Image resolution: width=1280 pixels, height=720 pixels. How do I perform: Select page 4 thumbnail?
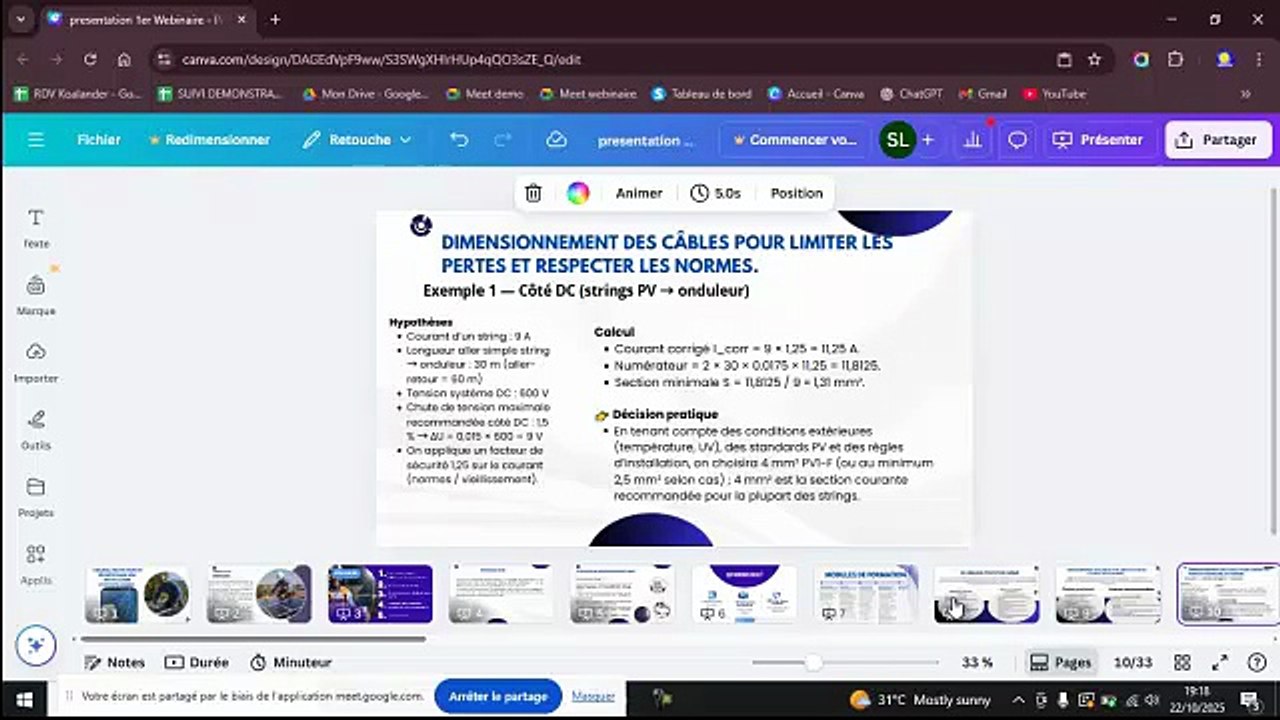tap(502, 594)
